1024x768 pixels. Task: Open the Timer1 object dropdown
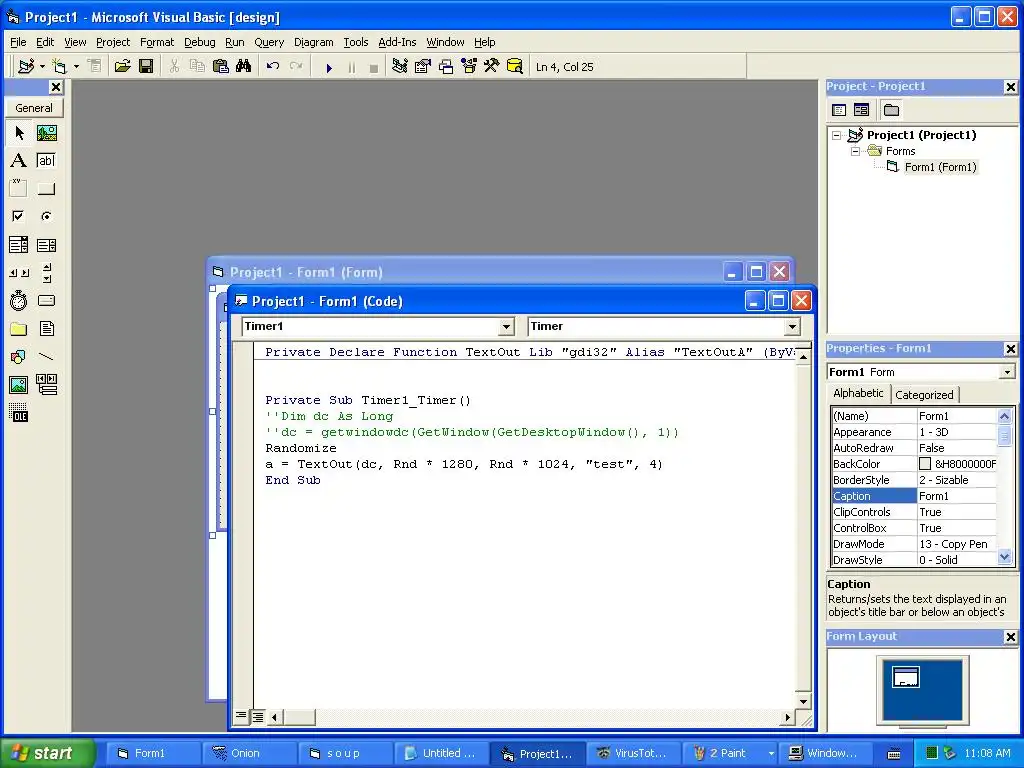point(506,327)
